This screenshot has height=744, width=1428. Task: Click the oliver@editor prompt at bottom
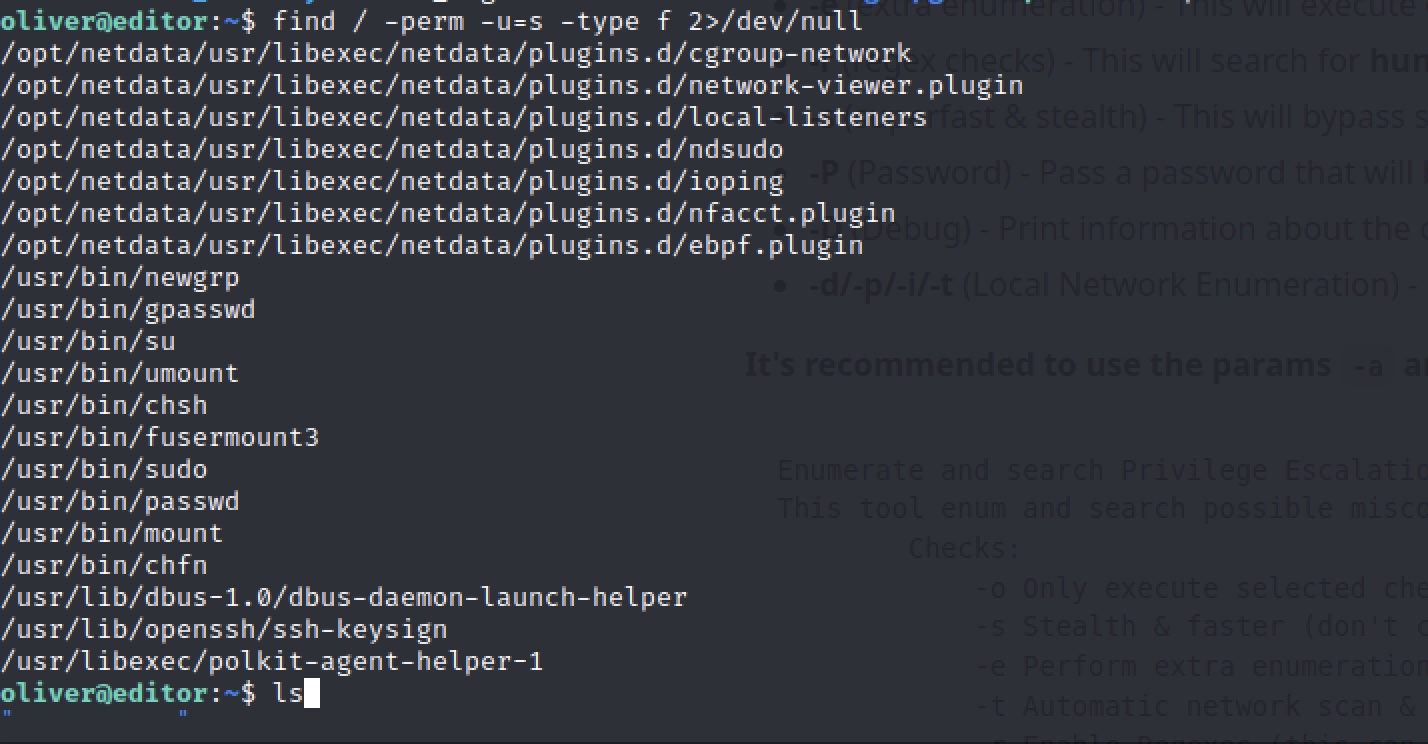104,693
